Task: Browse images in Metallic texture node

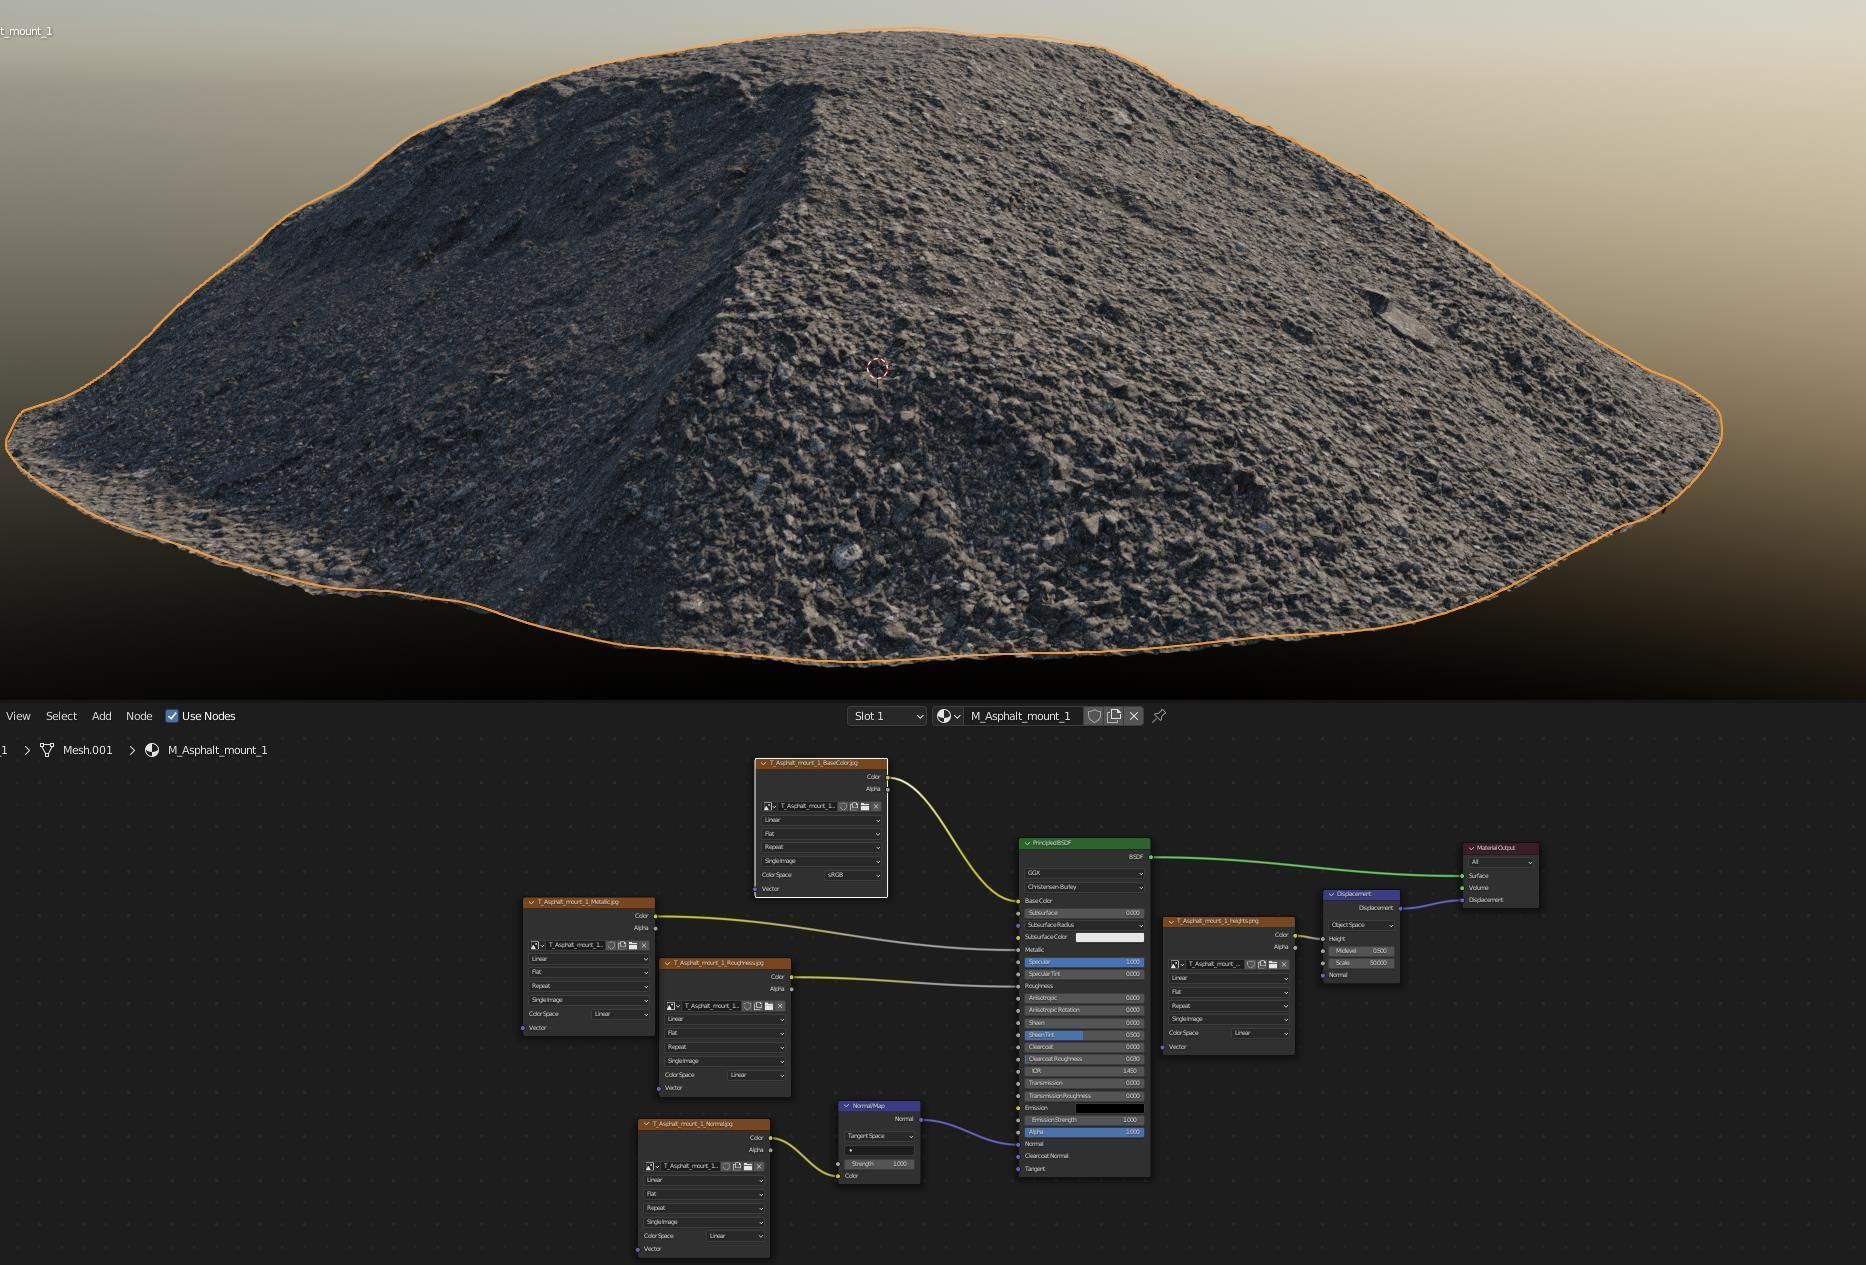Action: point(537,945)
